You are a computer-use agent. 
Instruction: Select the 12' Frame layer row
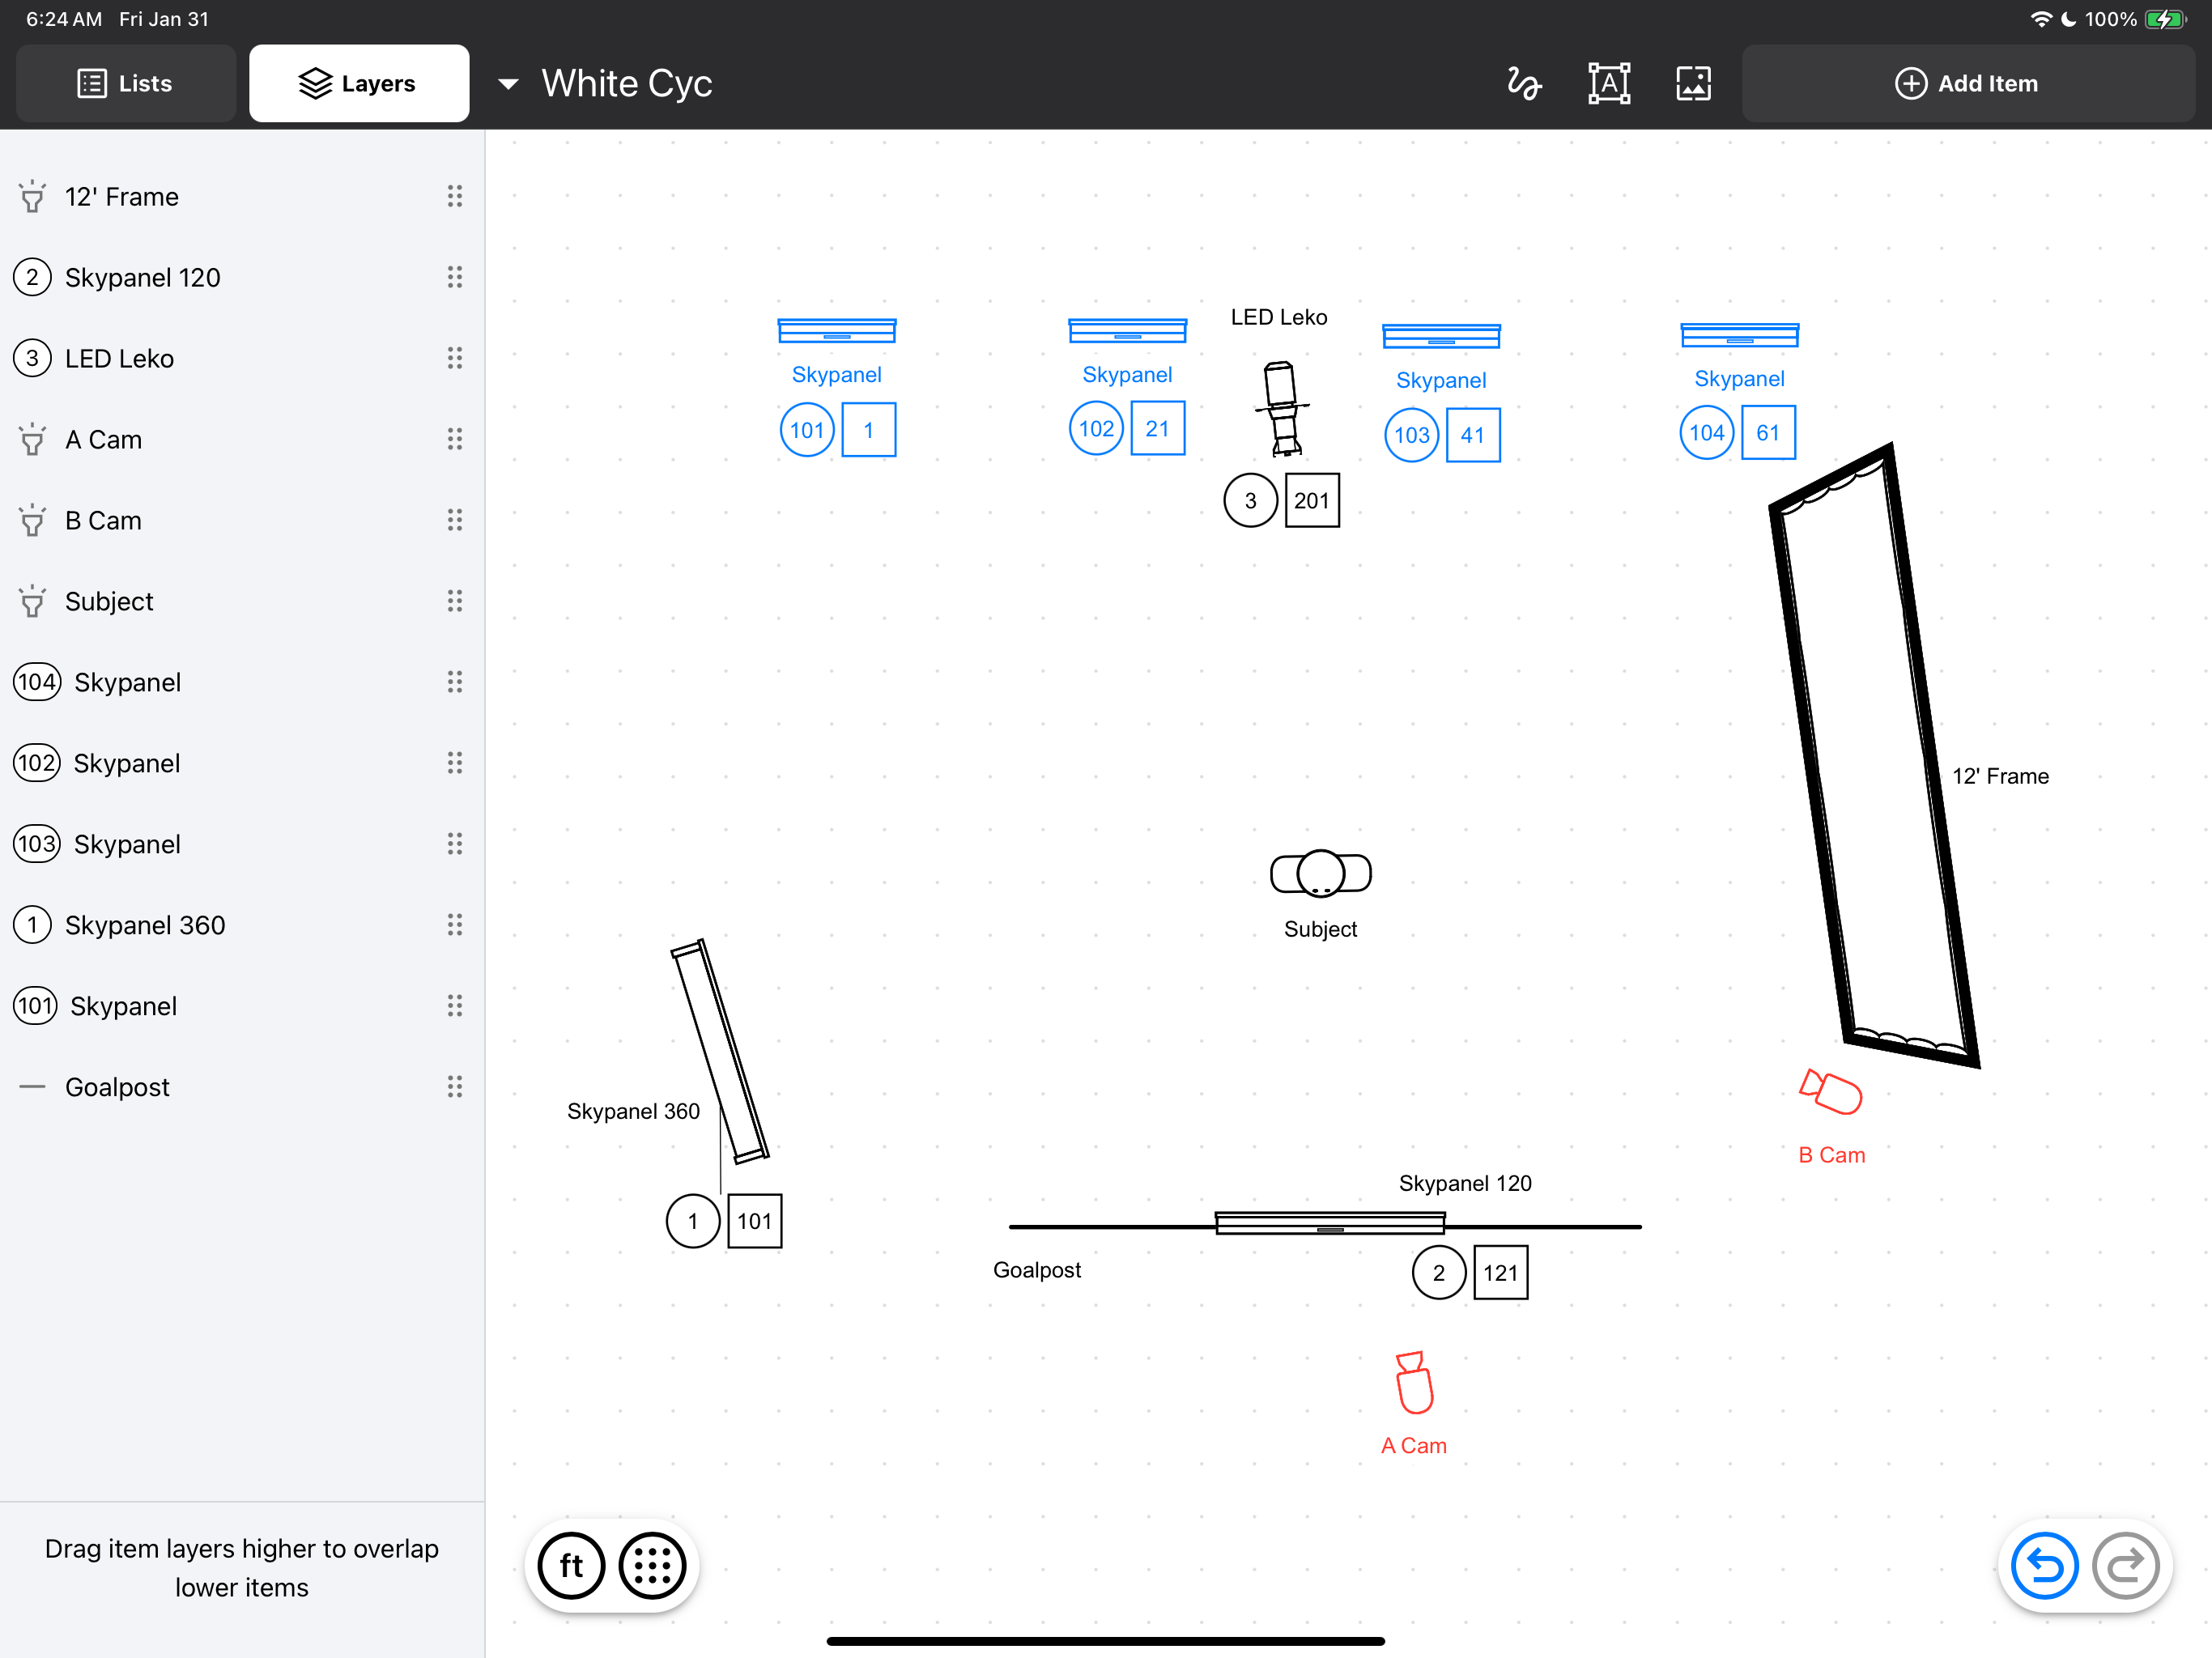pos(242,196)
